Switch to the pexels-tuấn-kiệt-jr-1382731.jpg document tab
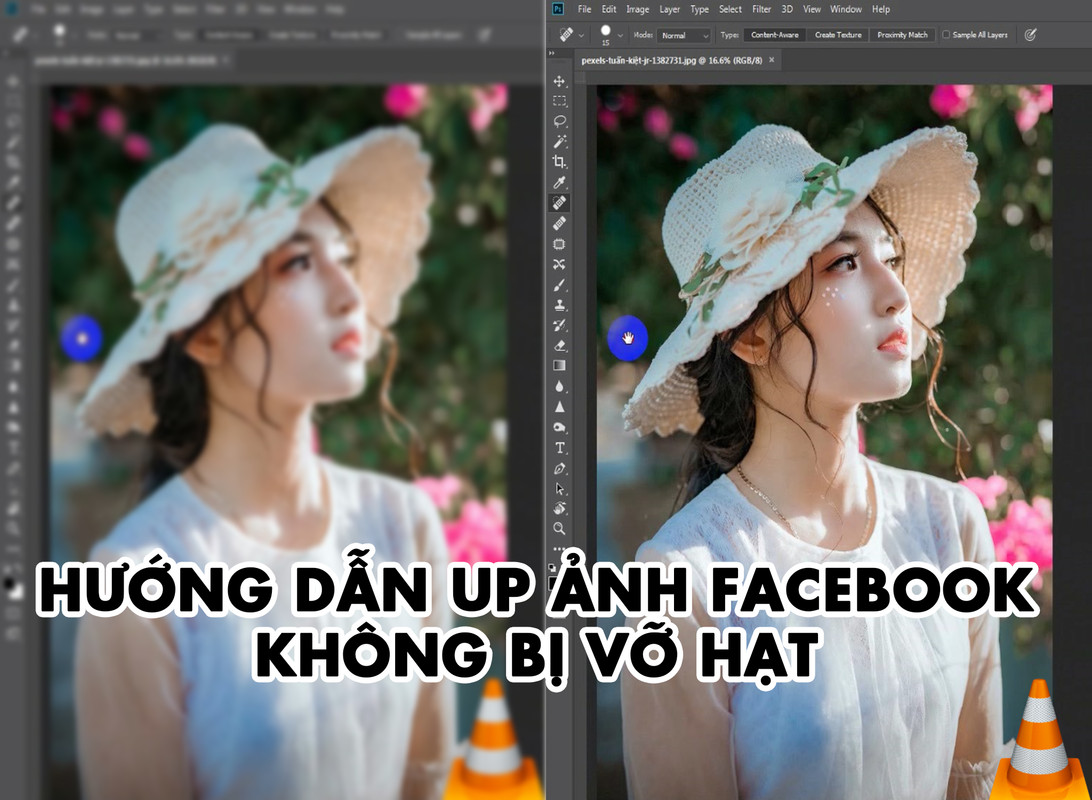Image resolution: width=1092 pixels, height=800 pixels. (x=671, y=61)
